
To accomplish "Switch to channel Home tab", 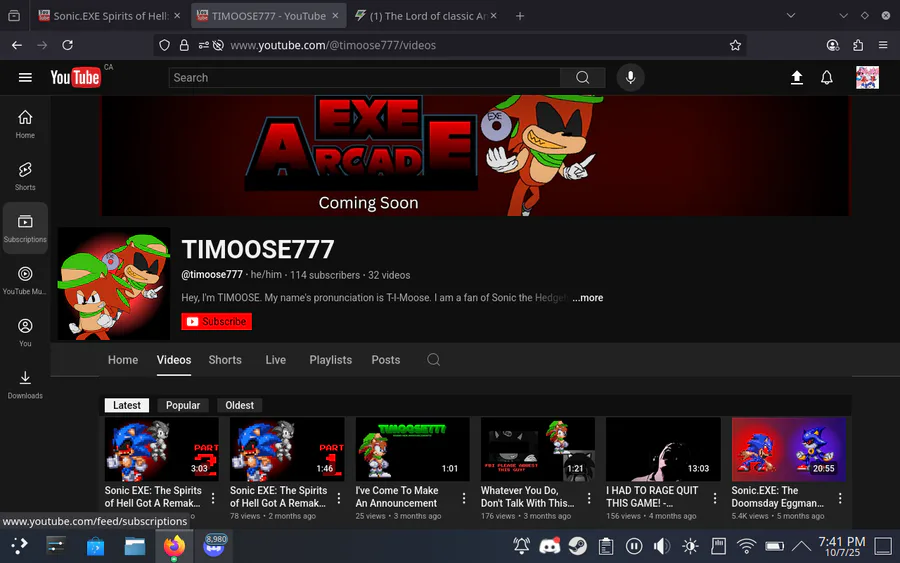I will coord(123,360).
